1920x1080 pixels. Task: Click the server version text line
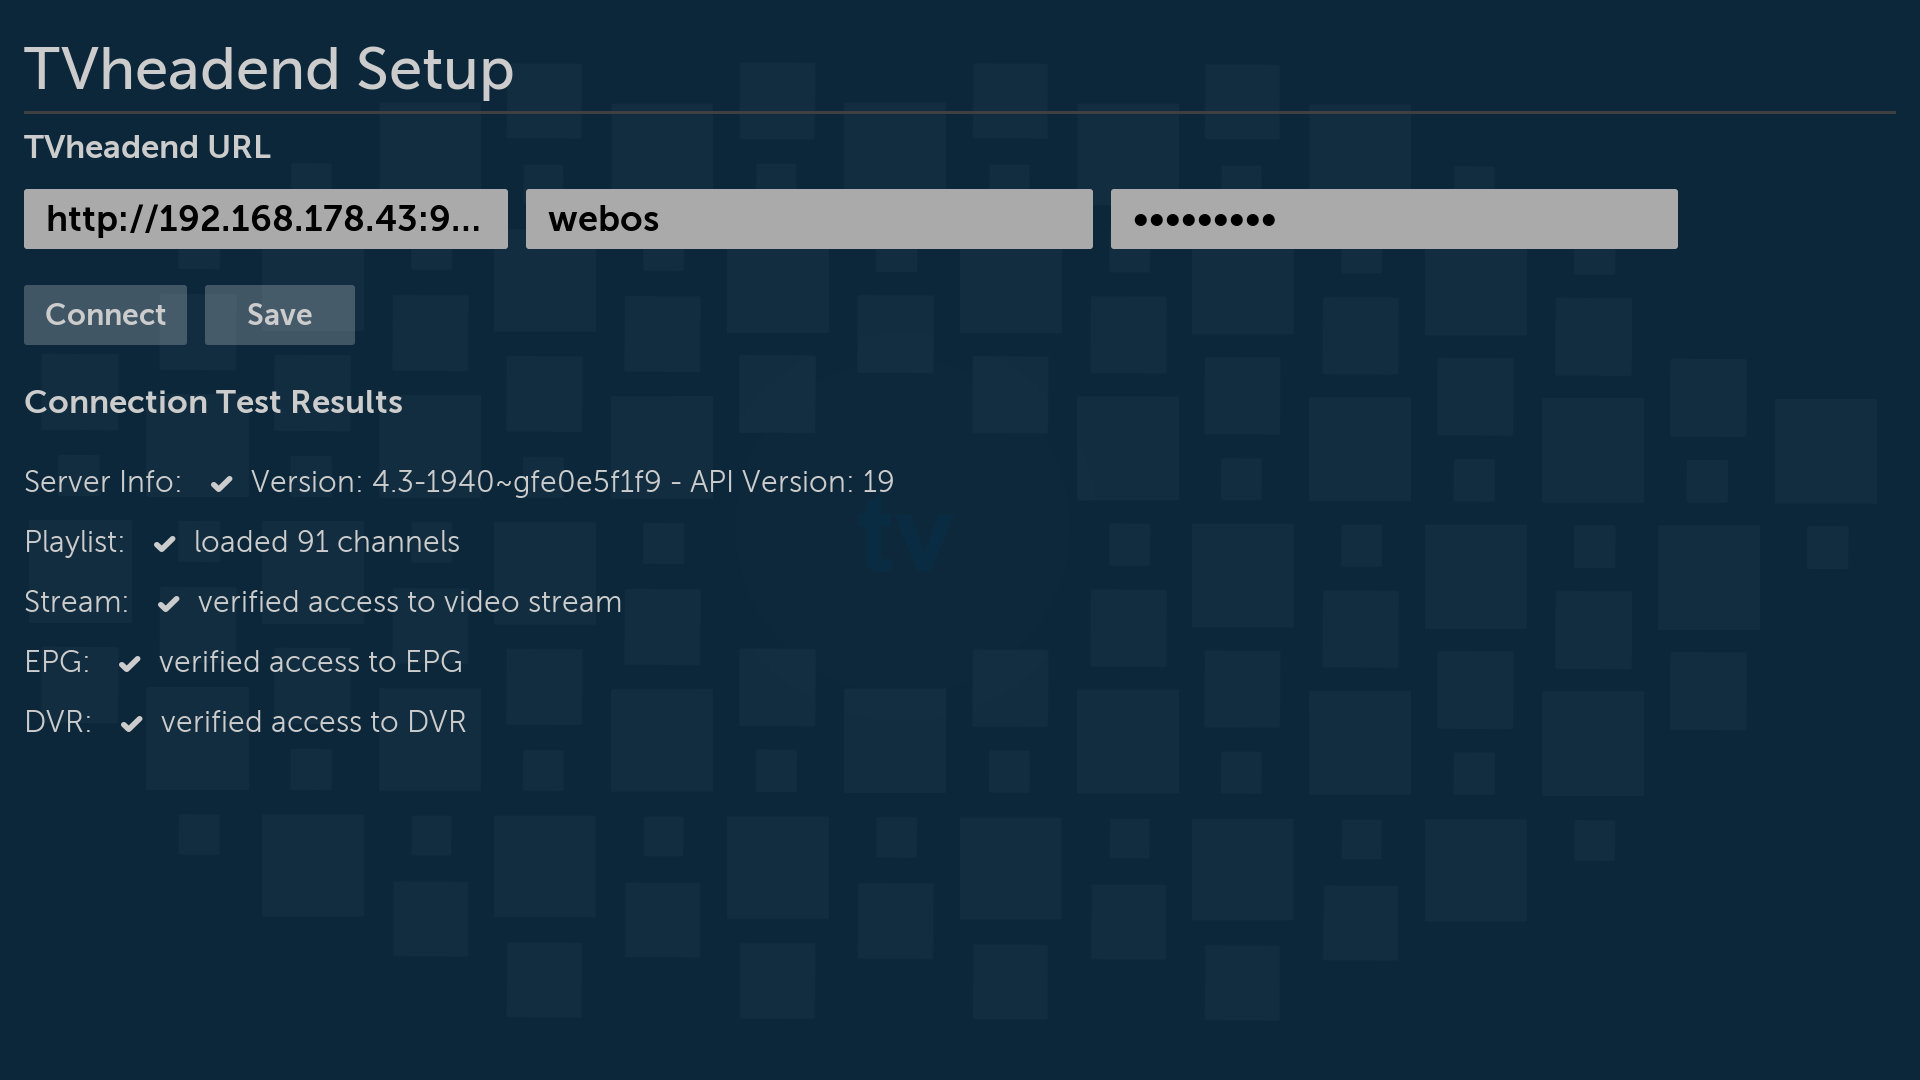(x=572, y=482)
